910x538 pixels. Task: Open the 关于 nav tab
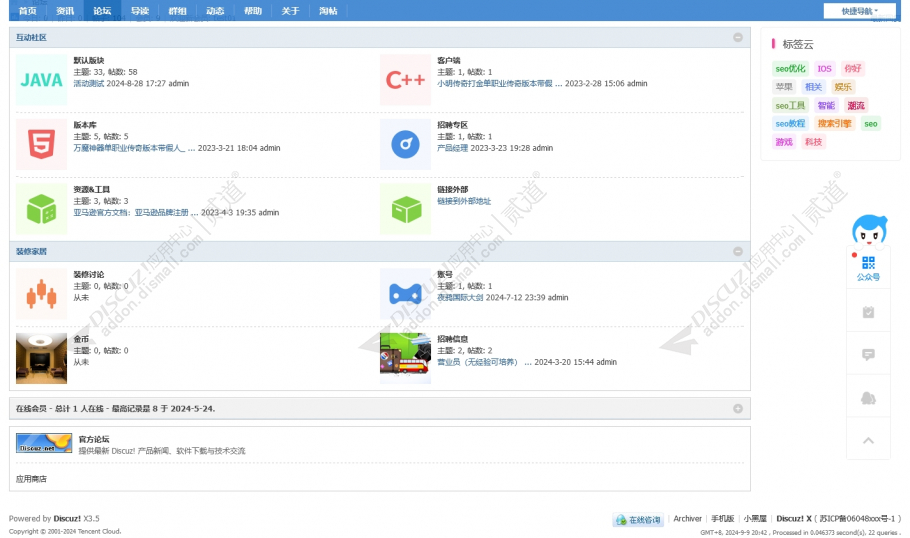(x=290, y=10)
